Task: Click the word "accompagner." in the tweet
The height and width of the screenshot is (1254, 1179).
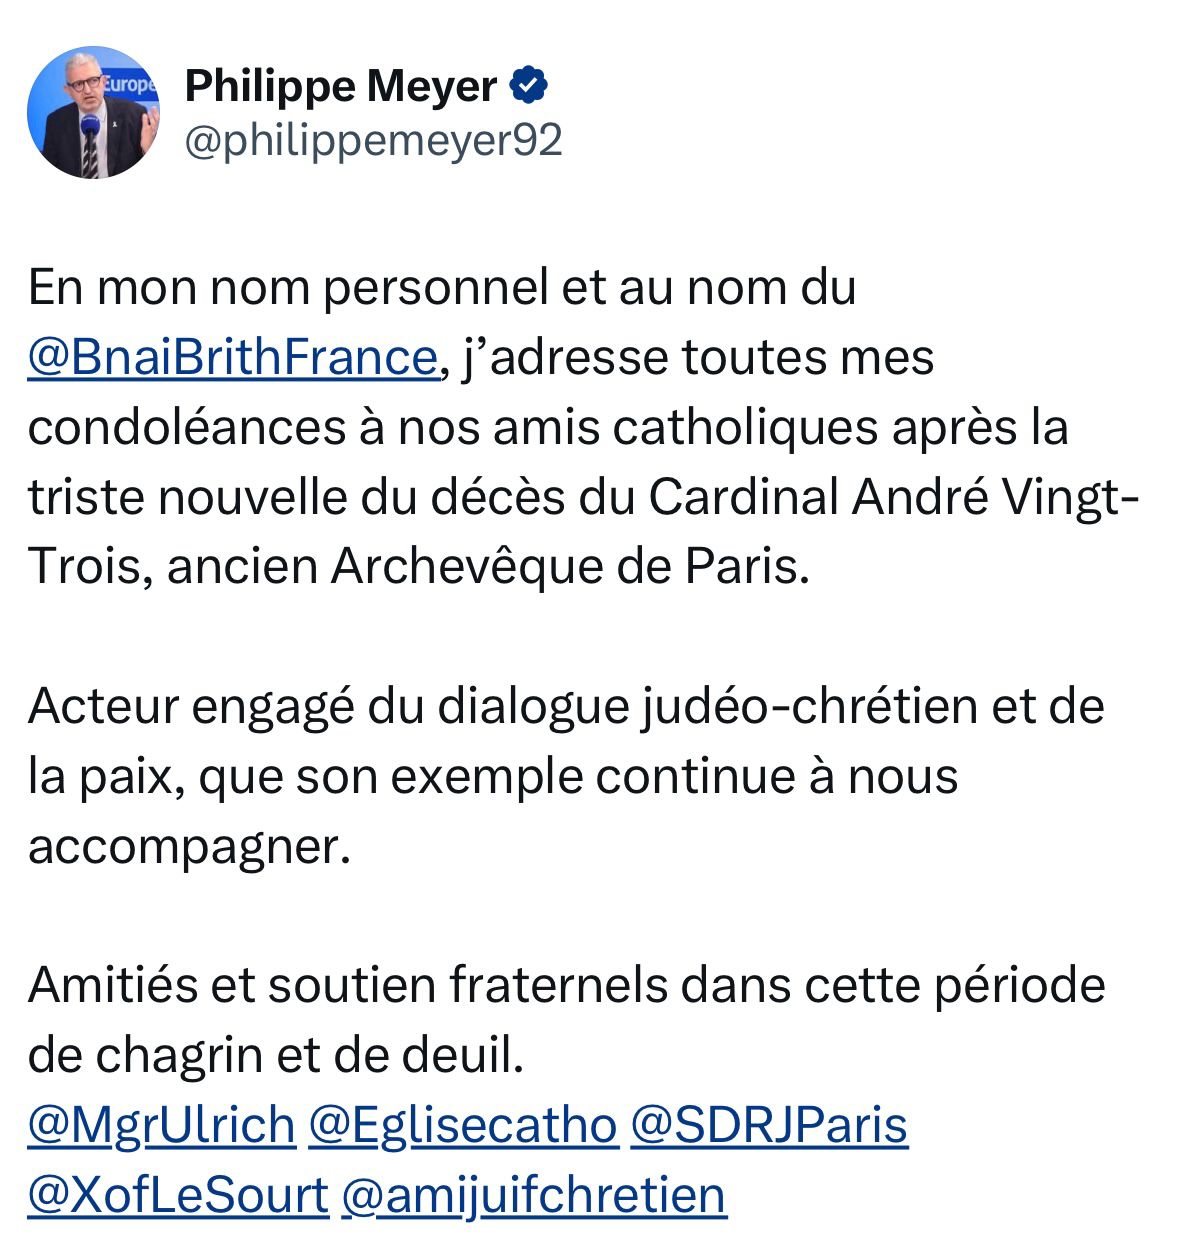Action: (190, 846)
